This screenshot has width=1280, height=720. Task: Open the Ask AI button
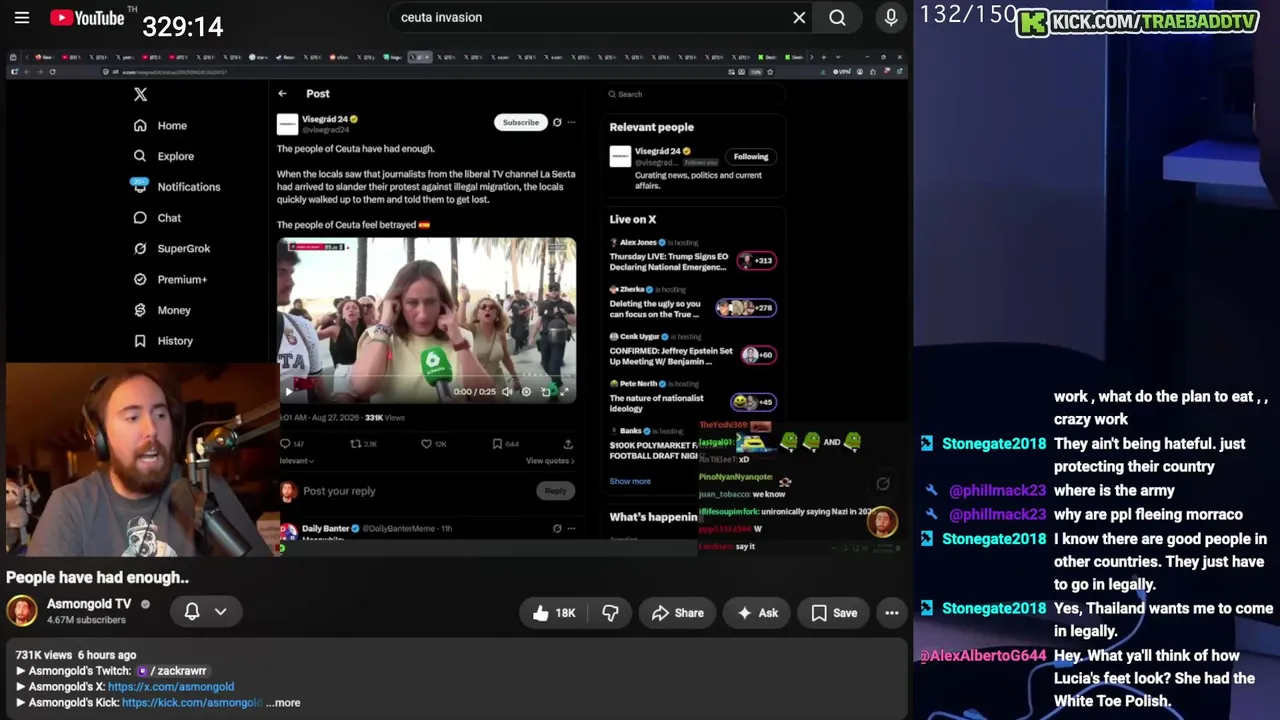[x=756, y=613]
